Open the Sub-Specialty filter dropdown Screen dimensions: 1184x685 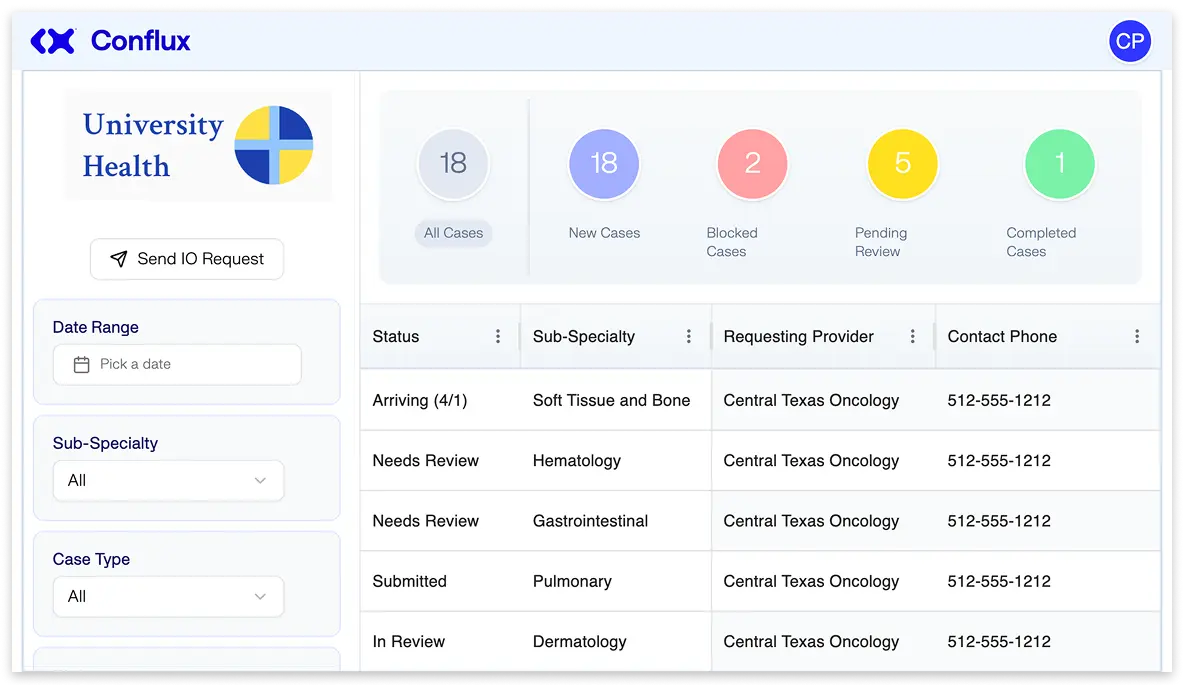pyautogui.click(x=168, y=481)
